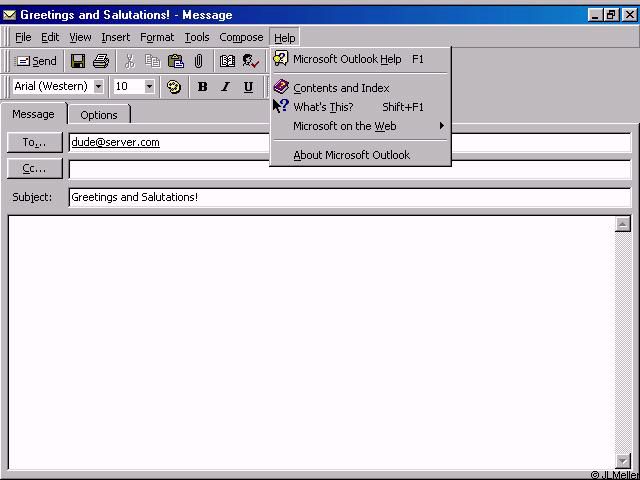Open the Address Book icon
Viewport: 640px width, 480px height.
click(228, 61)
